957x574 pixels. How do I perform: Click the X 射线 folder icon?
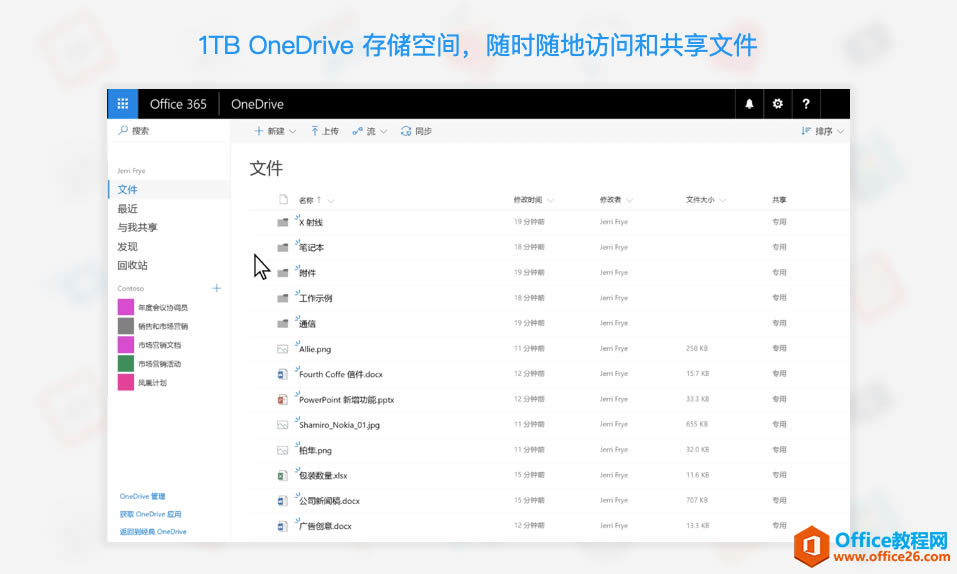tap(283, 222)
